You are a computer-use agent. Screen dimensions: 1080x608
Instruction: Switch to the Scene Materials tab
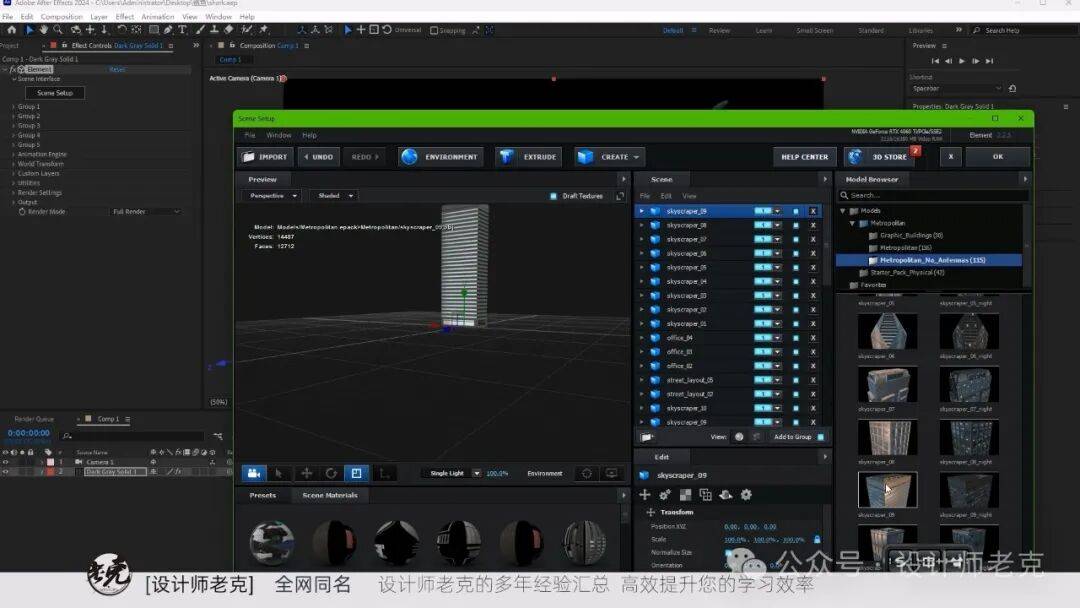[x=330, y=496]
